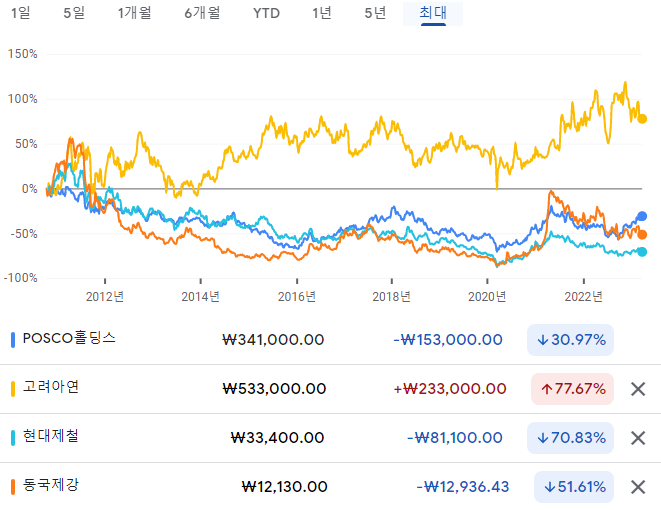Click the 2020년 axis label
The height and width of the screenshot is (510, 661).
pyautogui.click(x=487, y=297)
